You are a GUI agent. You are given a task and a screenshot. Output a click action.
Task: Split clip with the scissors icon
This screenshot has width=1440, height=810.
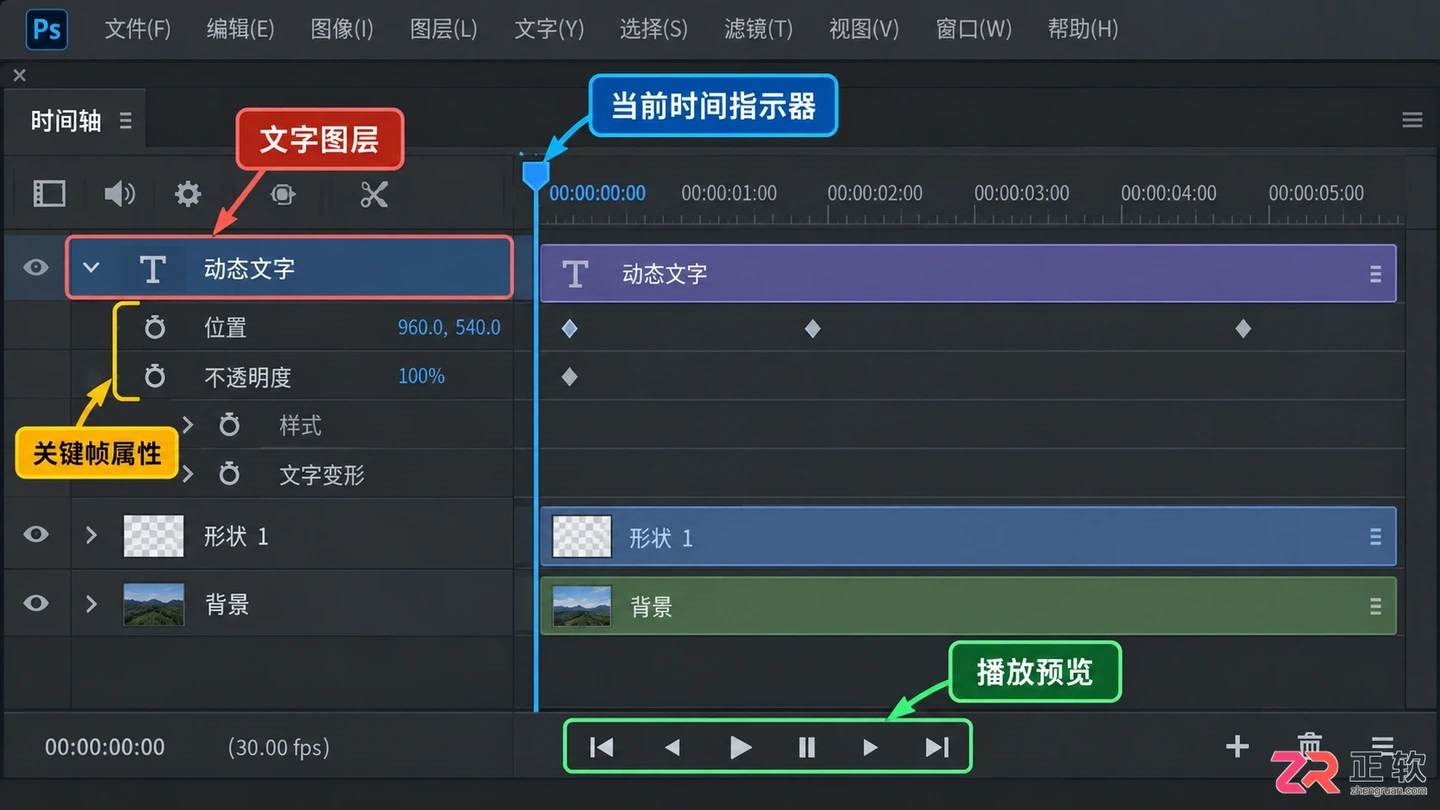(x=374, y=194)
